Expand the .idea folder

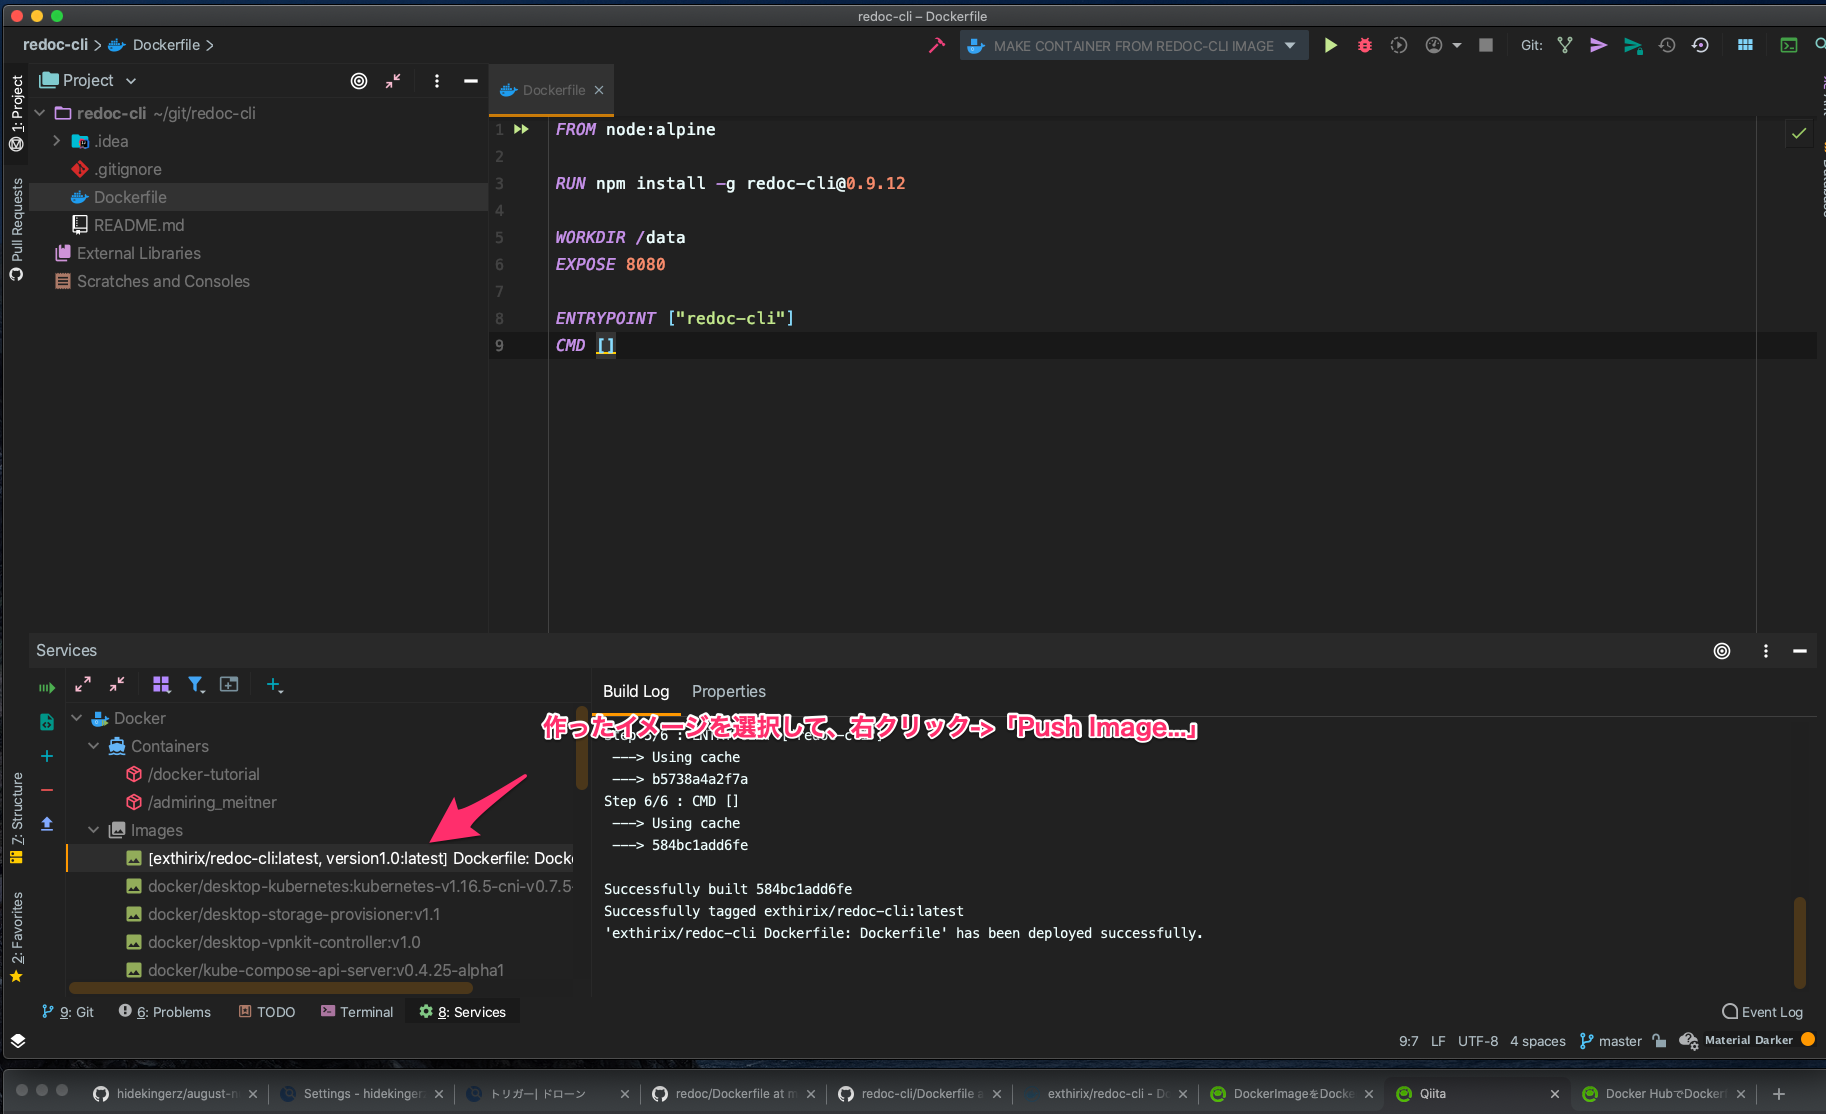57,141
